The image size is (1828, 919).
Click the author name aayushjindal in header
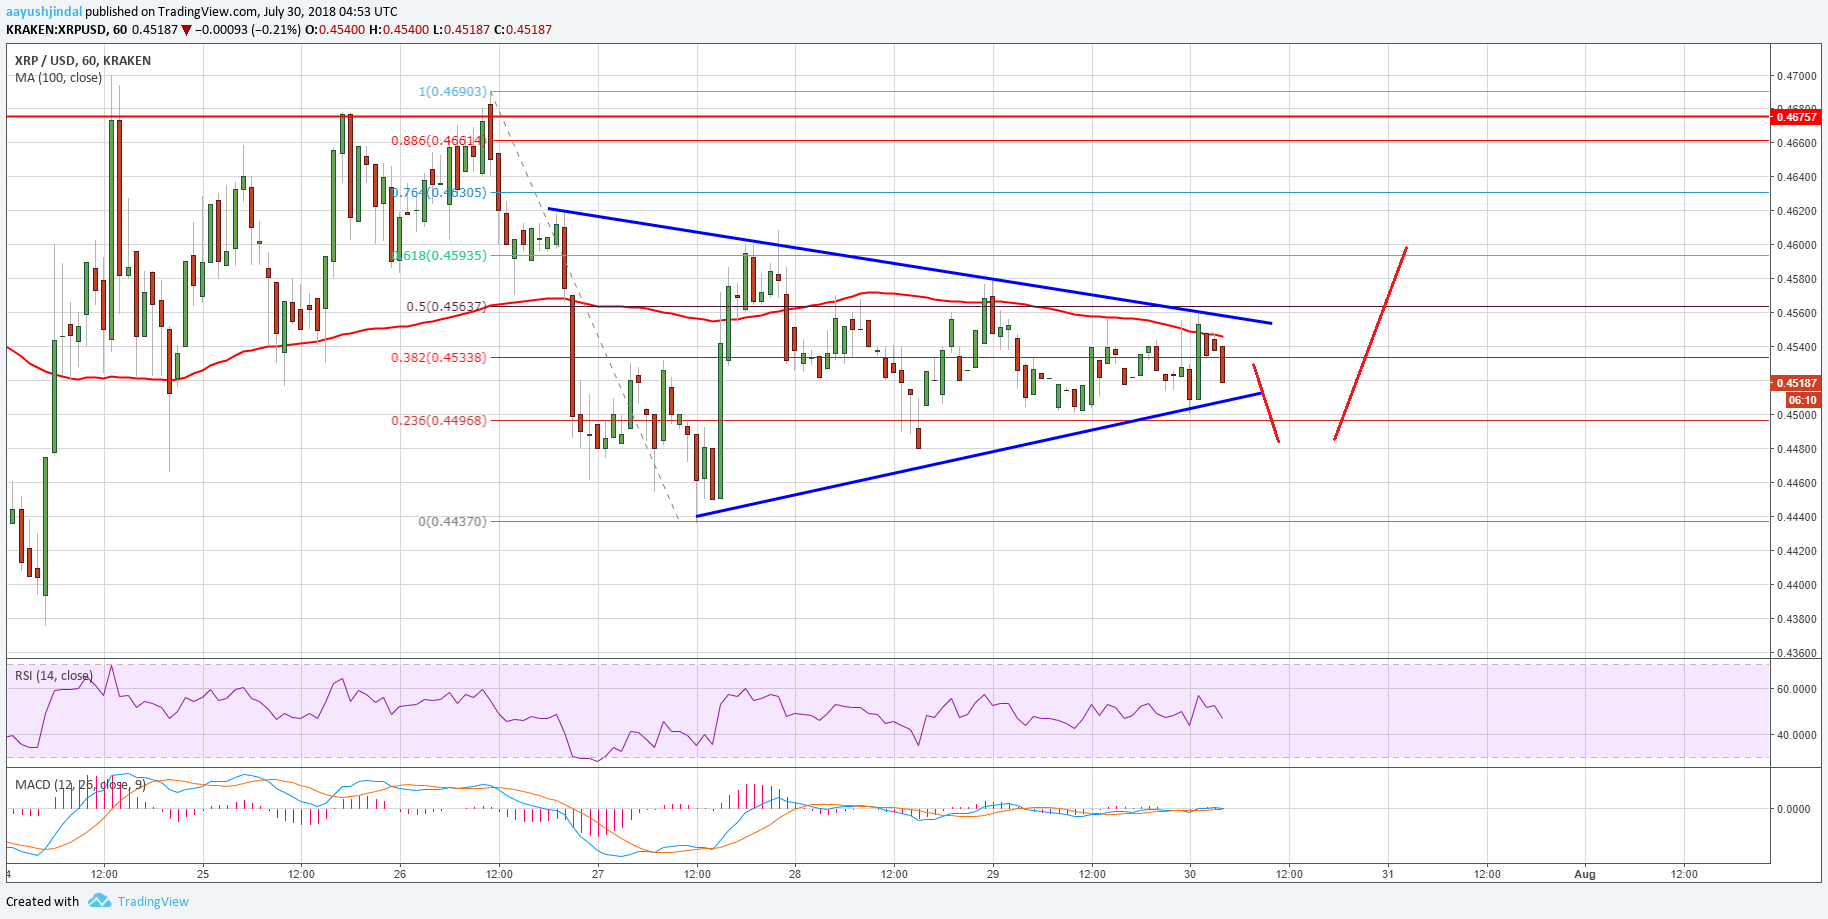(44, 12)
